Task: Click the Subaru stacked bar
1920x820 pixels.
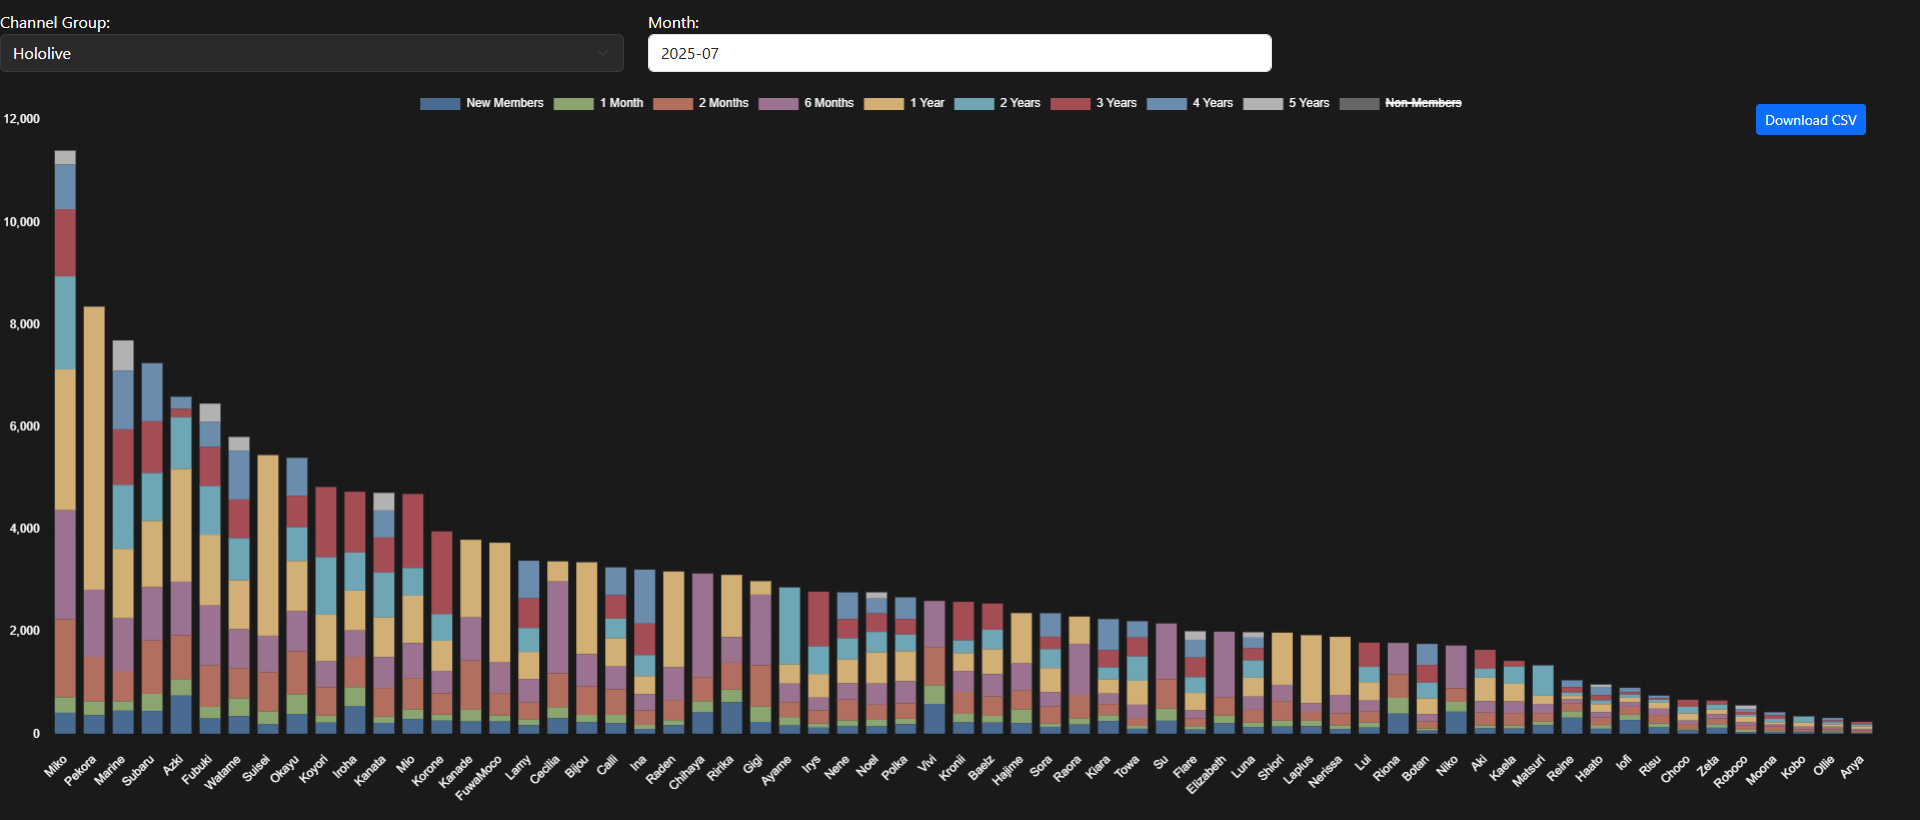Action: pos(152,548)
